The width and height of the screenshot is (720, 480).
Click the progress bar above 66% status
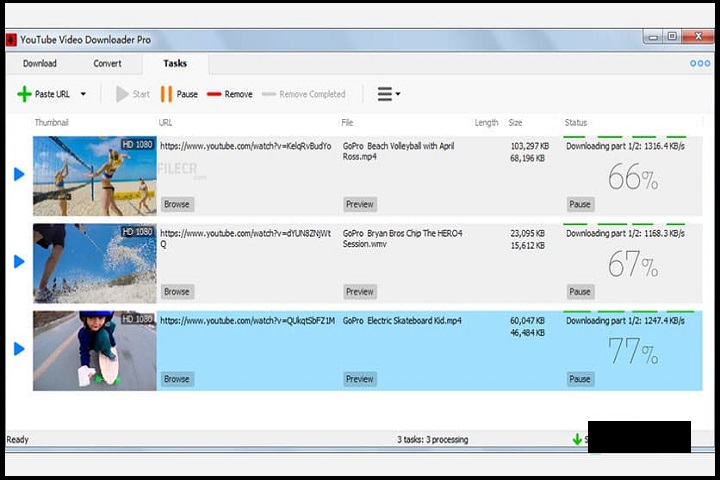point(625,137)
